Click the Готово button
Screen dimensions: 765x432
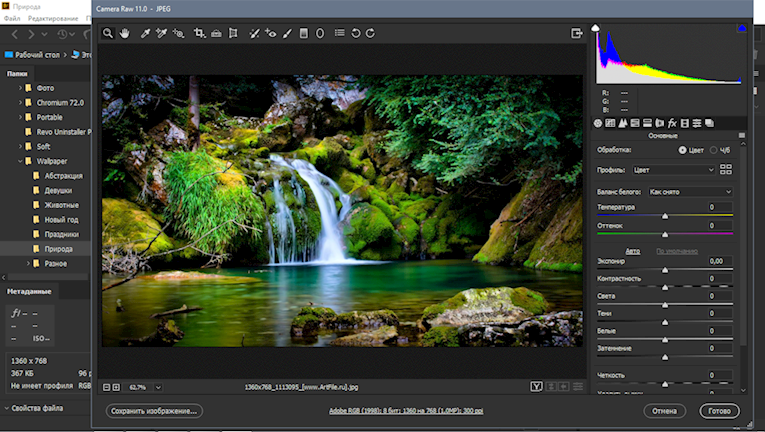[720, 411]
